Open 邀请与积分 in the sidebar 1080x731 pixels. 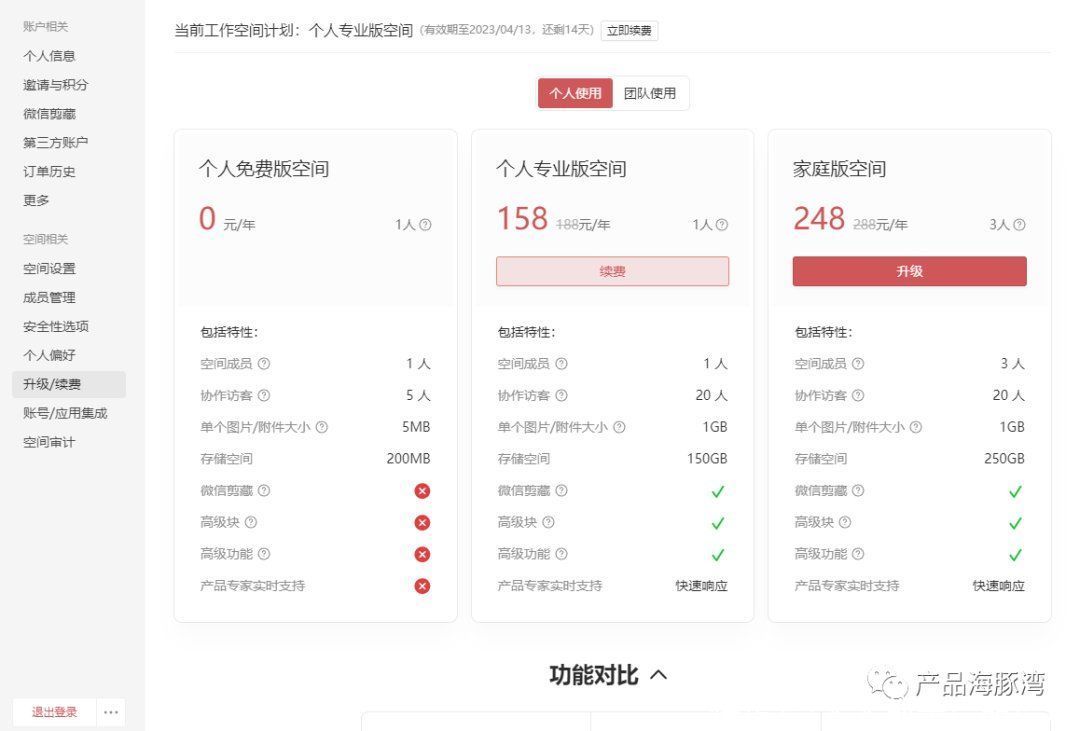click(56, 85)
